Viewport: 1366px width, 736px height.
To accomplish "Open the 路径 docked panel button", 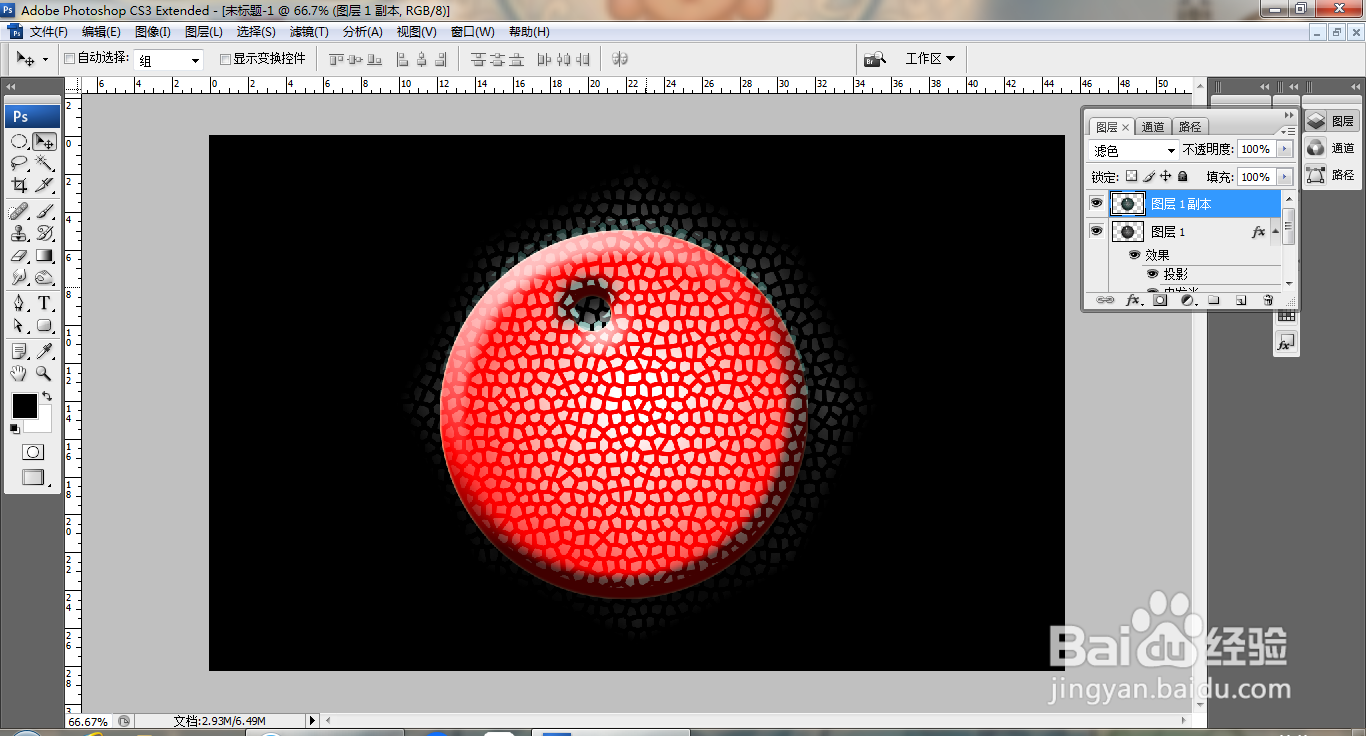I will (x=1332, y=175).
